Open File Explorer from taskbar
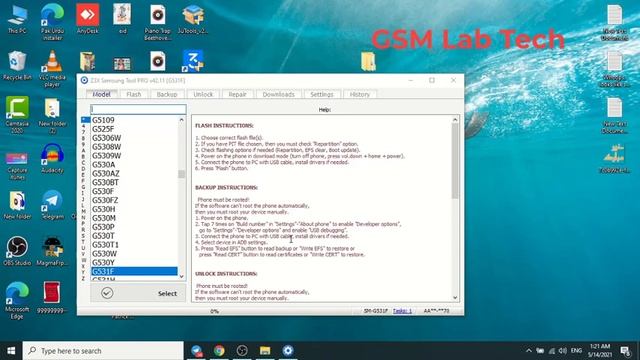The height and width of the screenshot is (360, 640). tap(265, 350)
